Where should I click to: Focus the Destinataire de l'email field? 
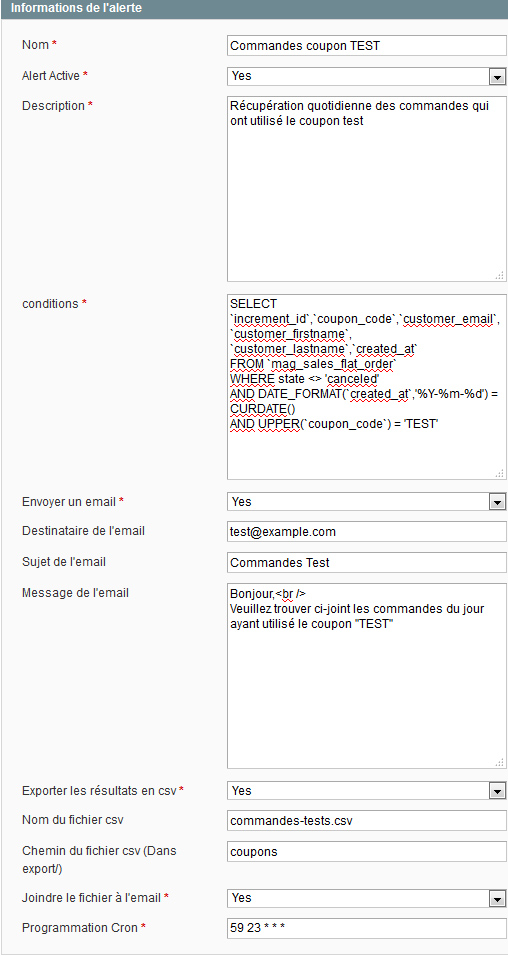coord(367,531)
